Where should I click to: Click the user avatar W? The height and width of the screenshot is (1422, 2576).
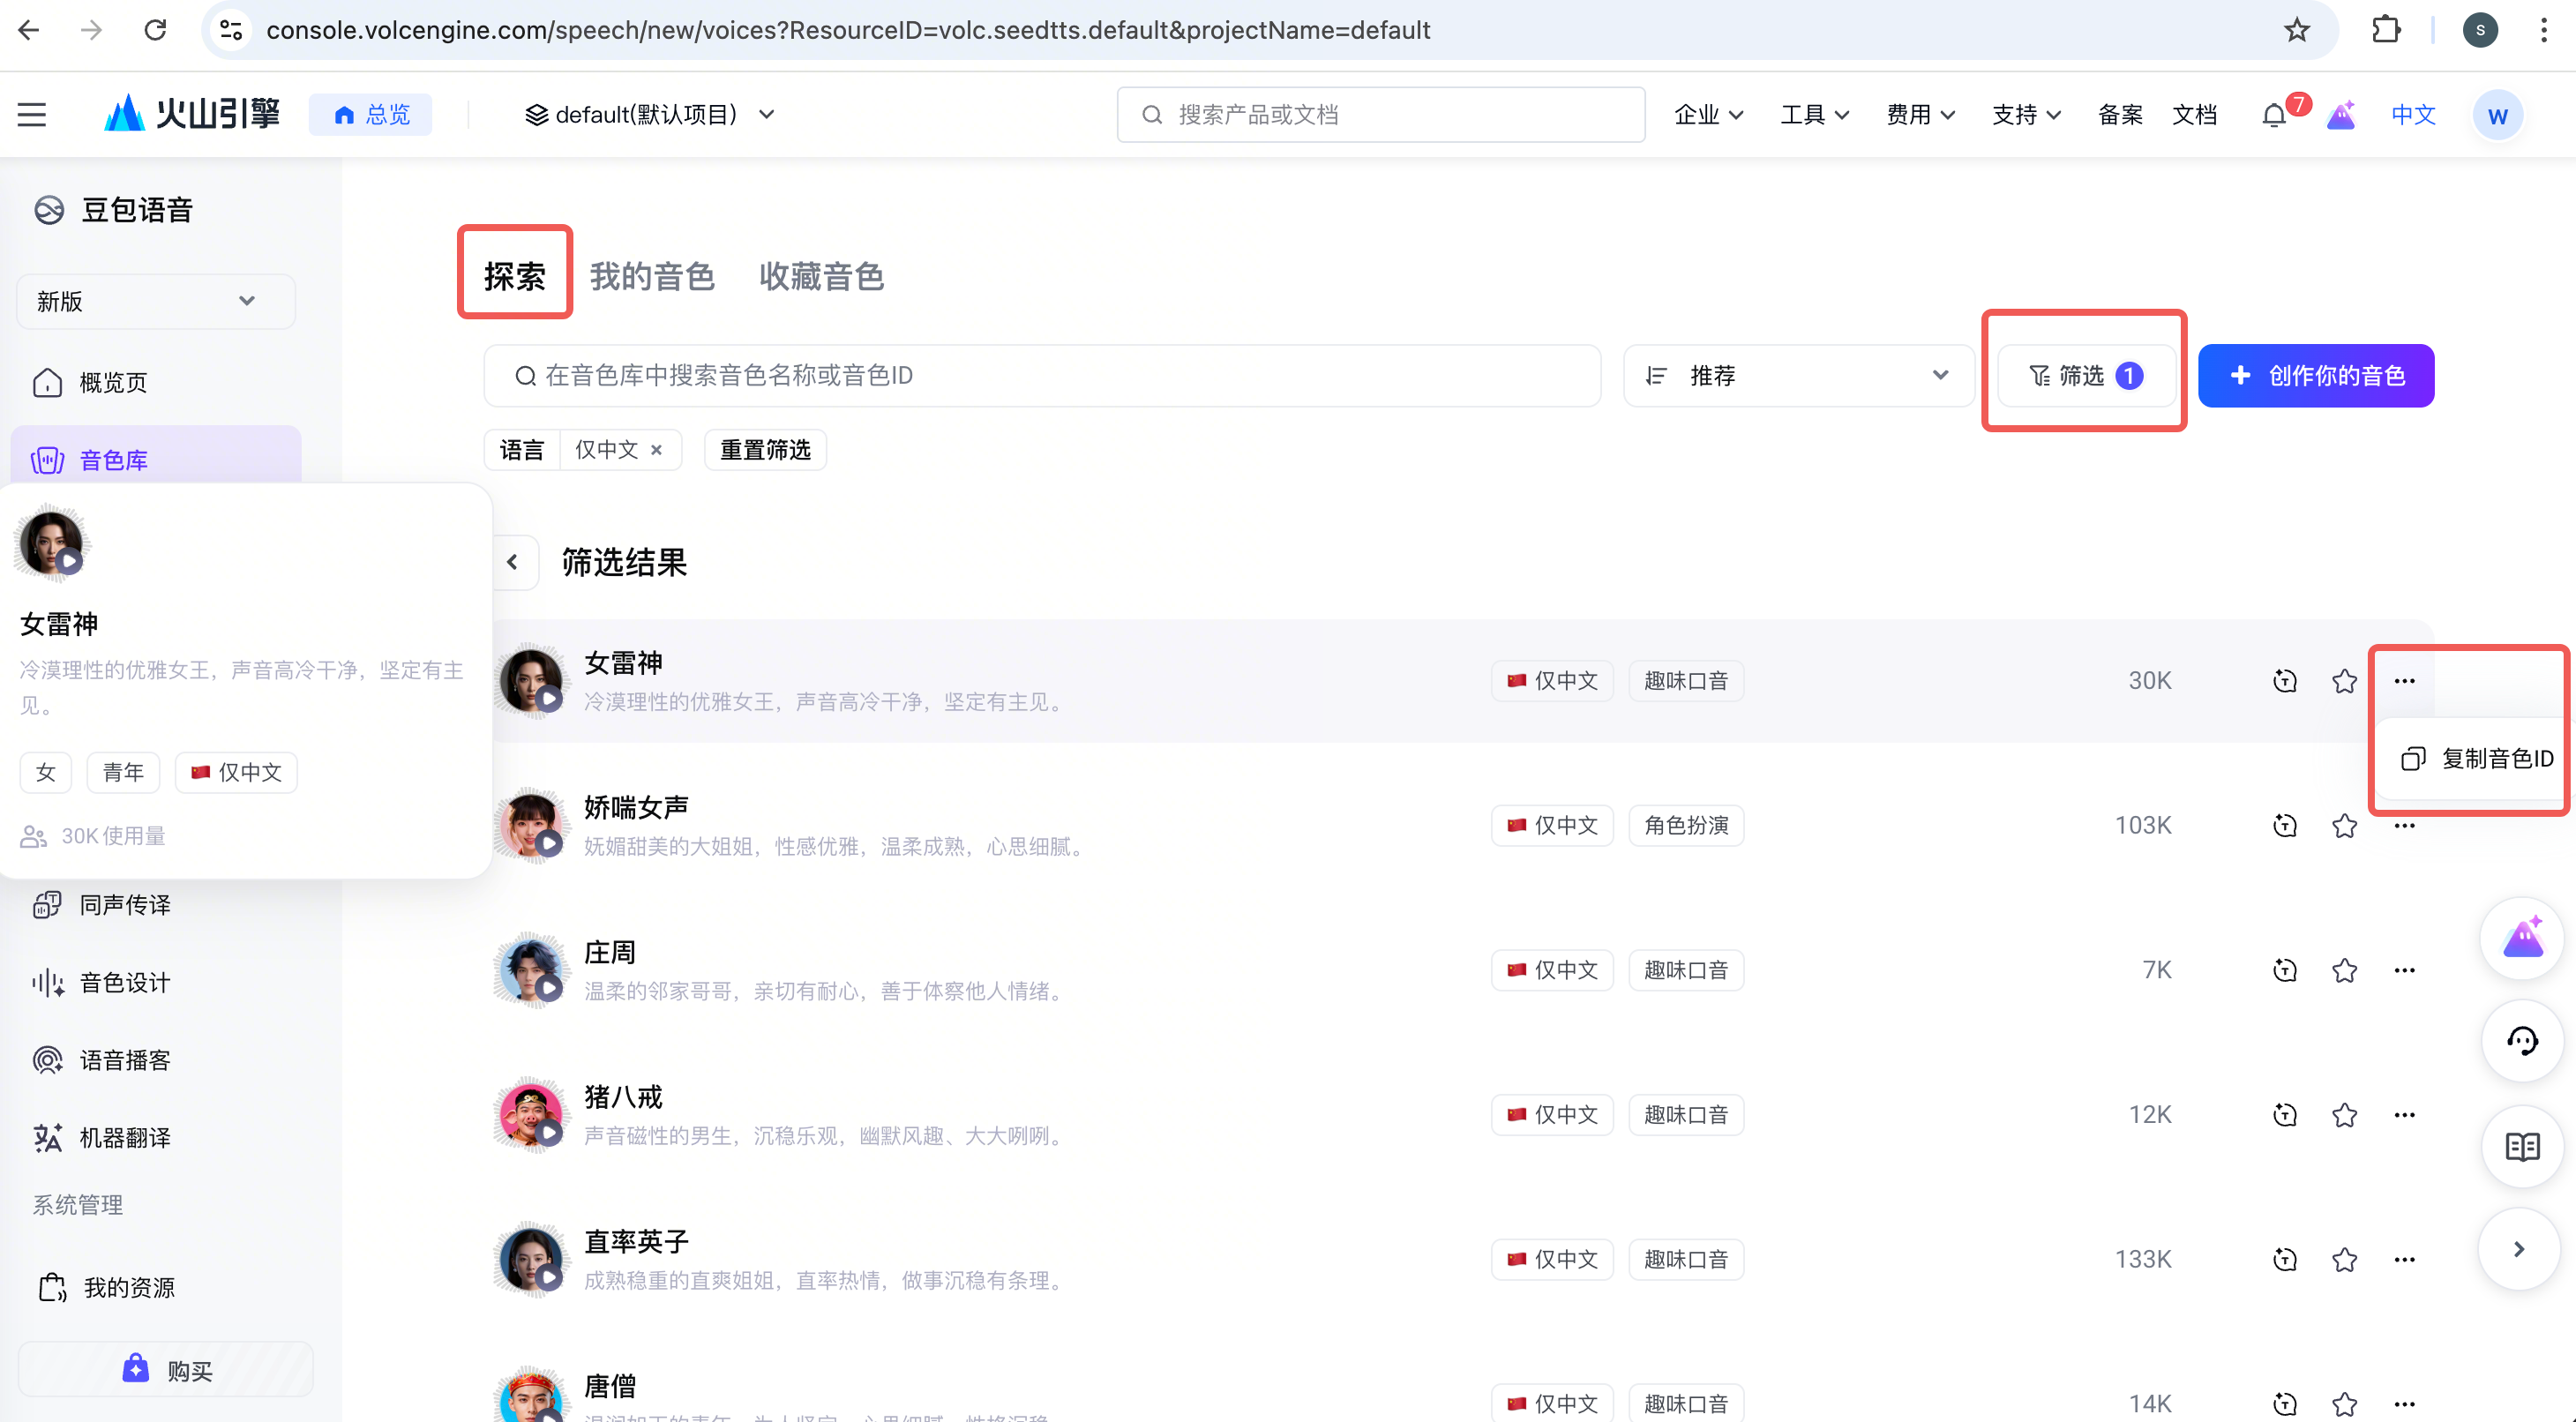[2497, 115]
